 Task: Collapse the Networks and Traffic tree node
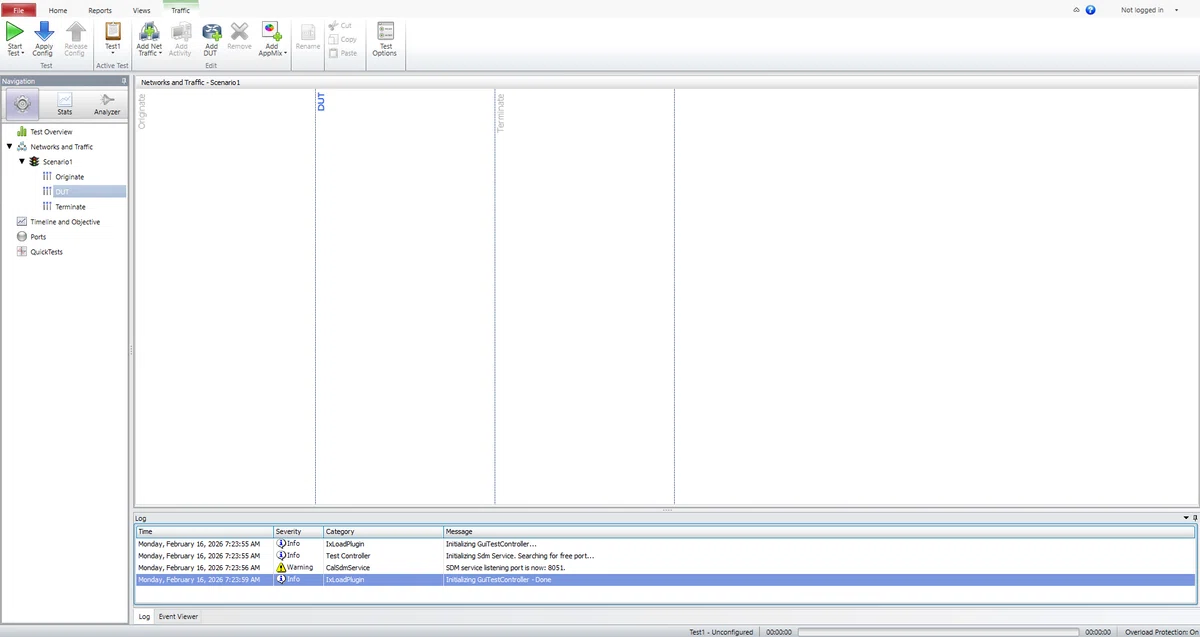9,146
